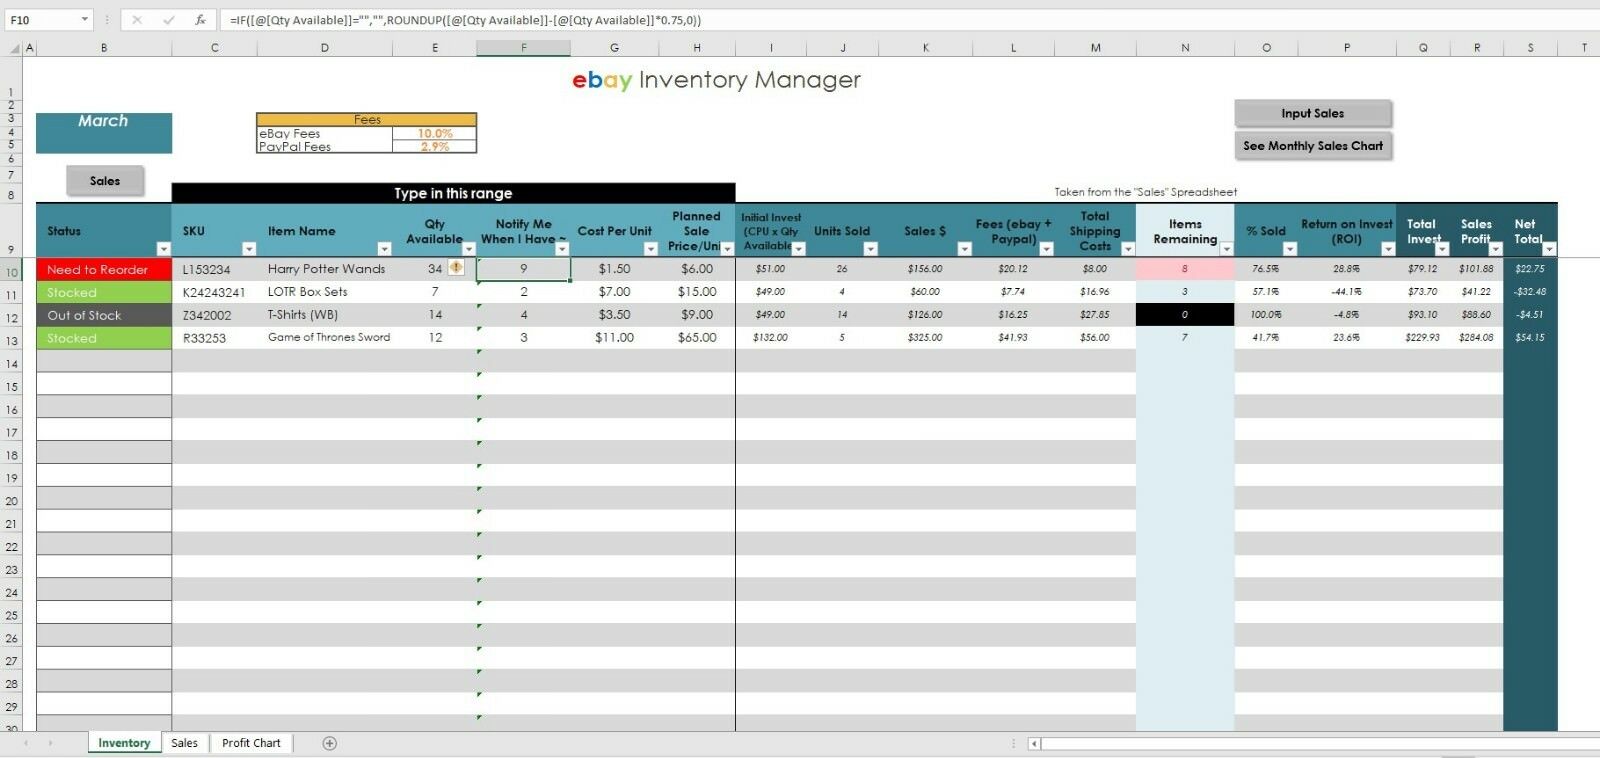
Task: Select the Fees header cell
Action: 367,120
